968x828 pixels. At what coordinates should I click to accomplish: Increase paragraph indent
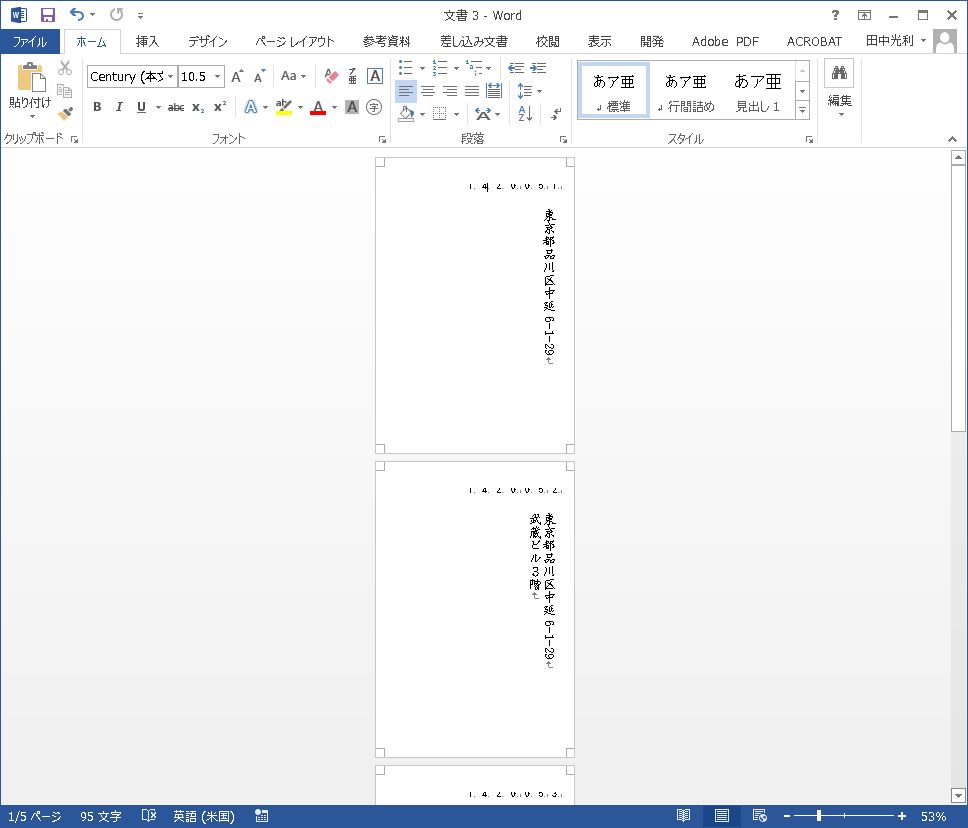(538, 68)
